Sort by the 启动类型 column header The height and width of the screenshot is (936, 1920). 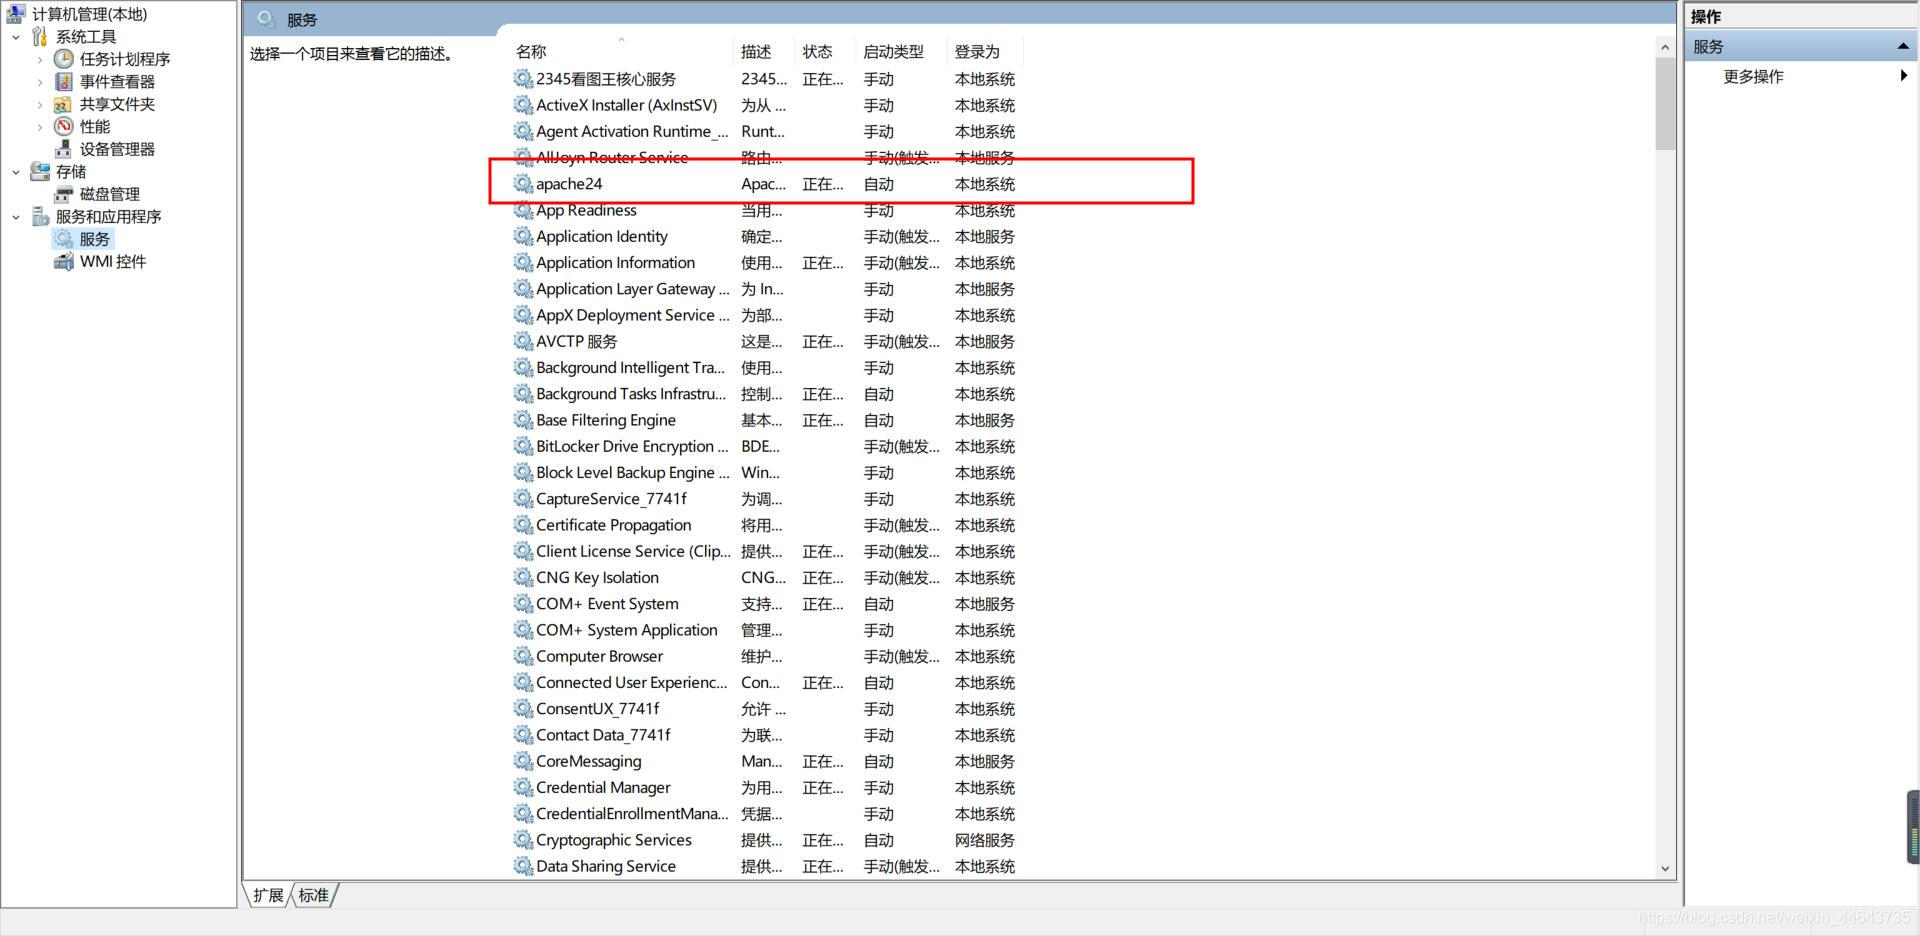(901, 51)
